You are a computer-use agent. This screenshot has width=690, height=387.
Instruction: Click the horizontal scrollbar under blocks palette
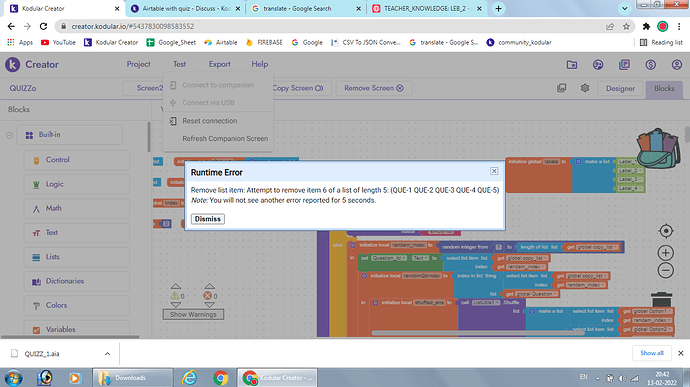pyautogui.click(x=70, y=337)
